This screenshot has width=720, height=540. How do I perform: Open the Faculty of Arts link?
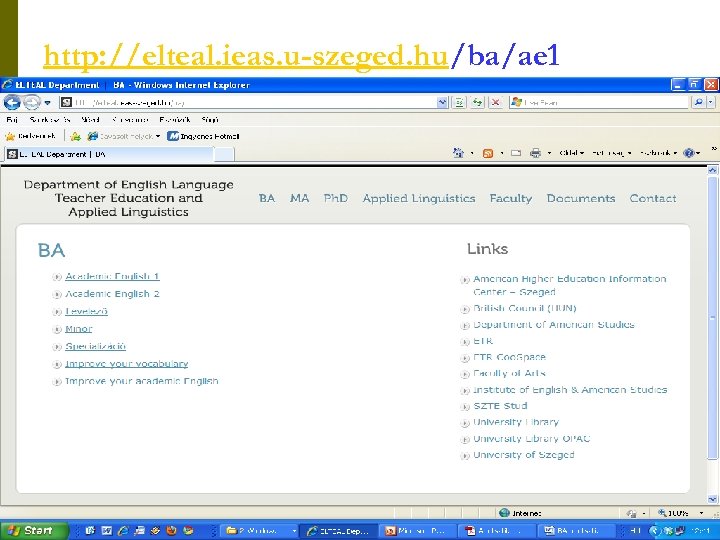pos(509,373)
